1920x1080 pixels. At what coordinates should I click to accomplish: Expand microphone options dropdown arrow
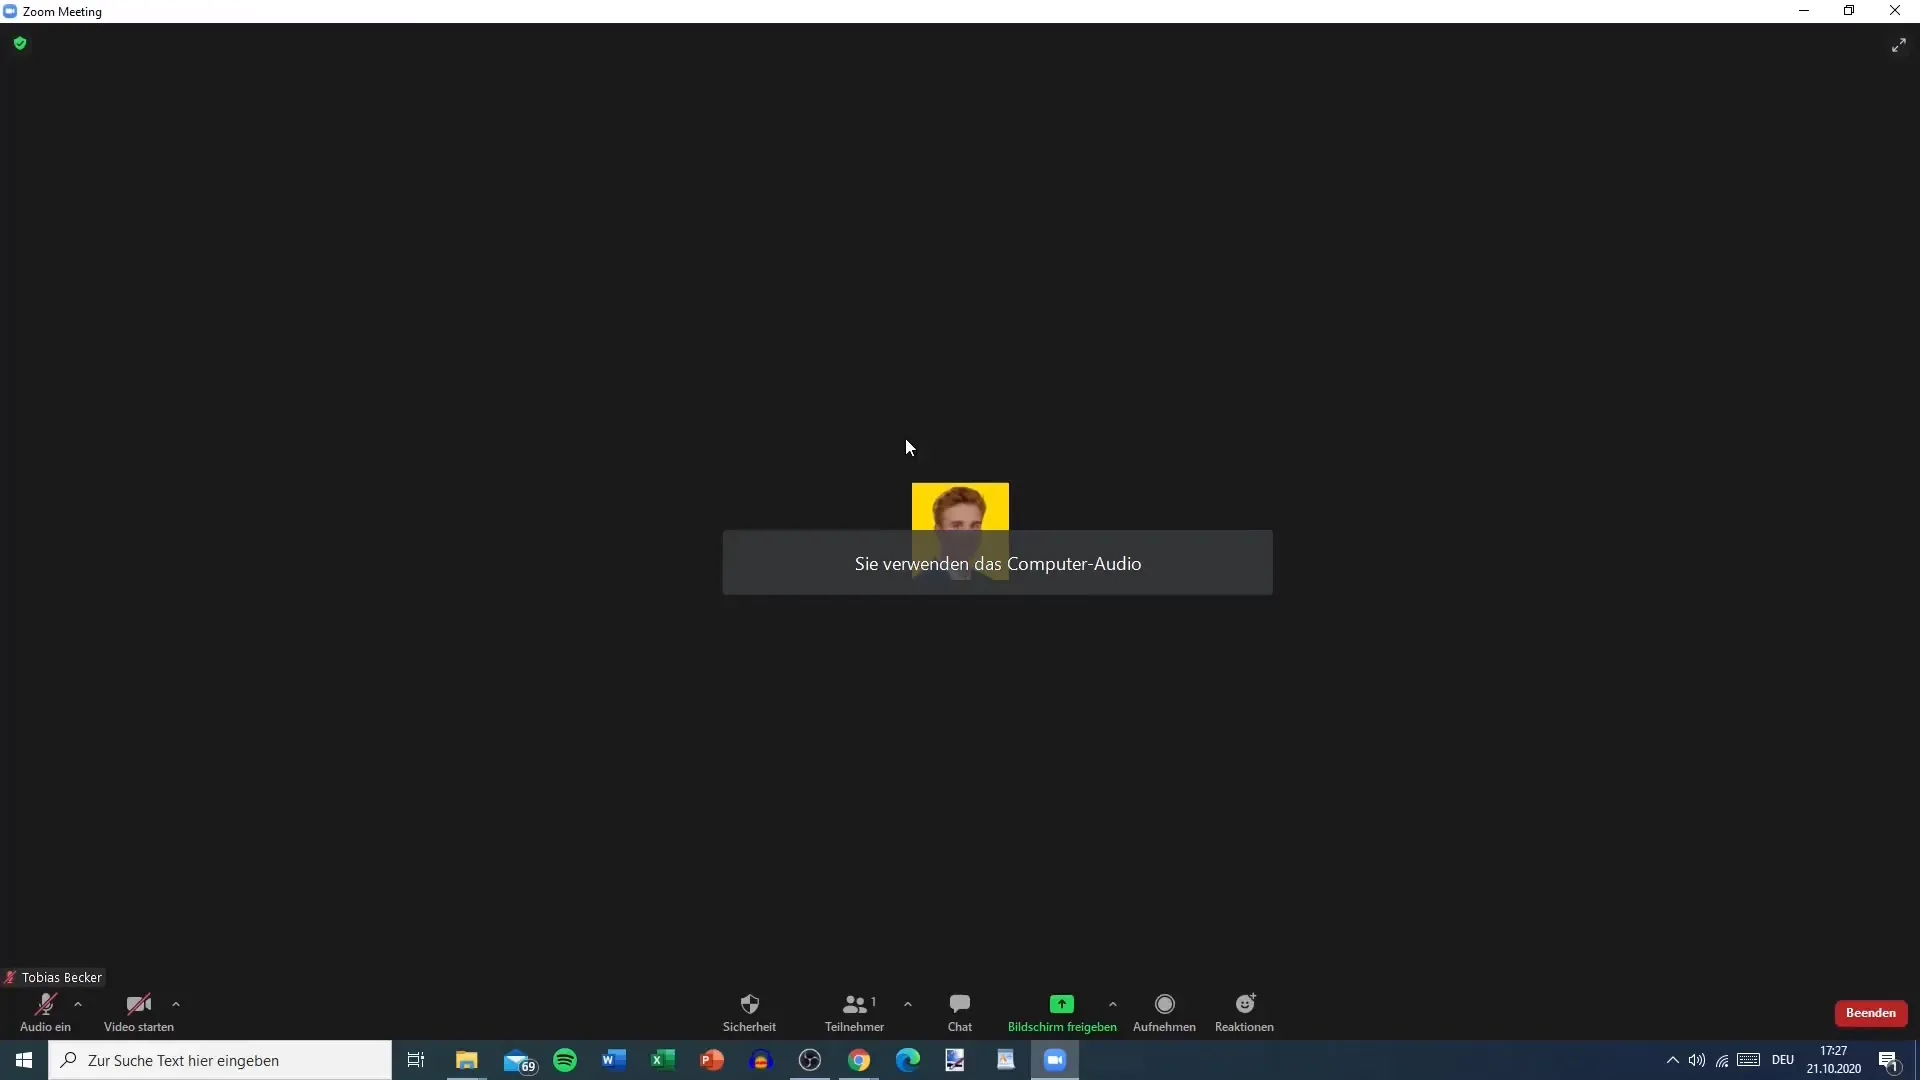[x=76, y=1004]
